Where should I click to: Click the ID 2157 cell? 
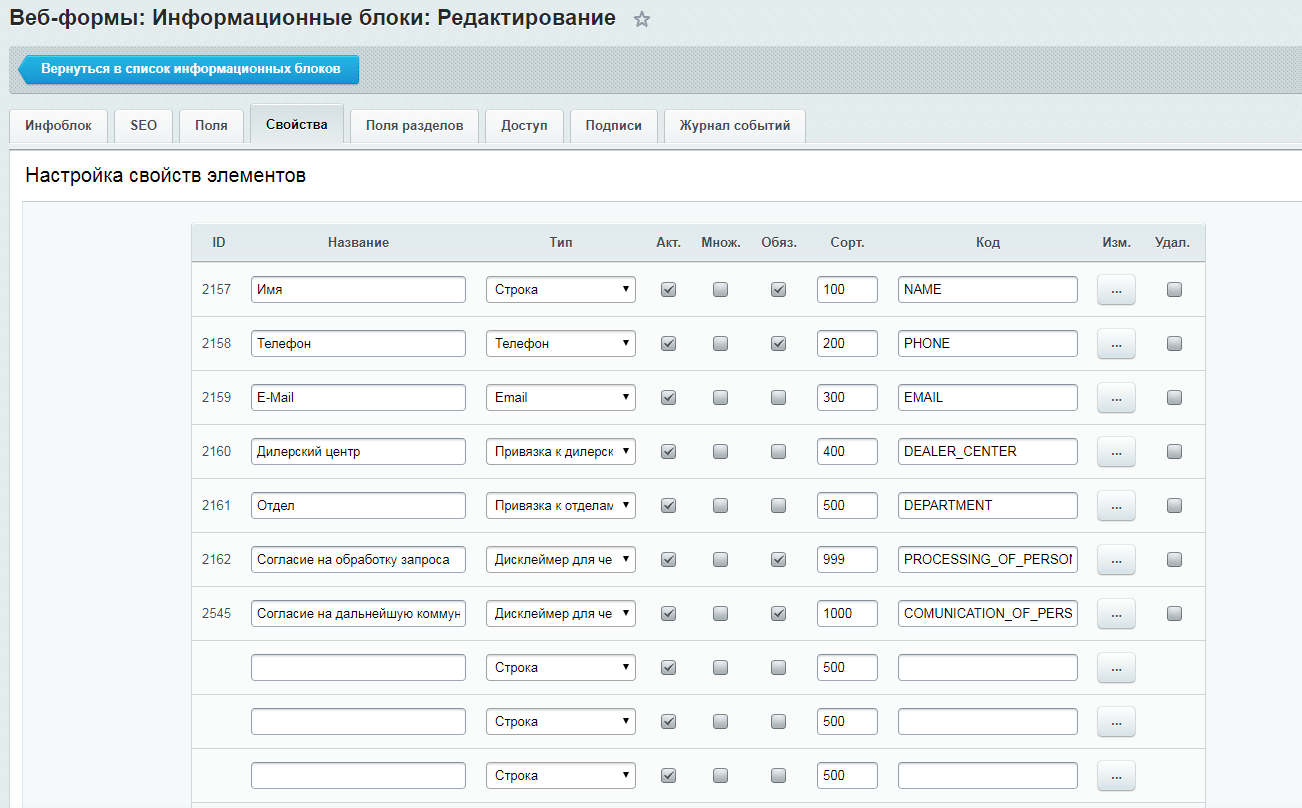click(x=217, y=289)
